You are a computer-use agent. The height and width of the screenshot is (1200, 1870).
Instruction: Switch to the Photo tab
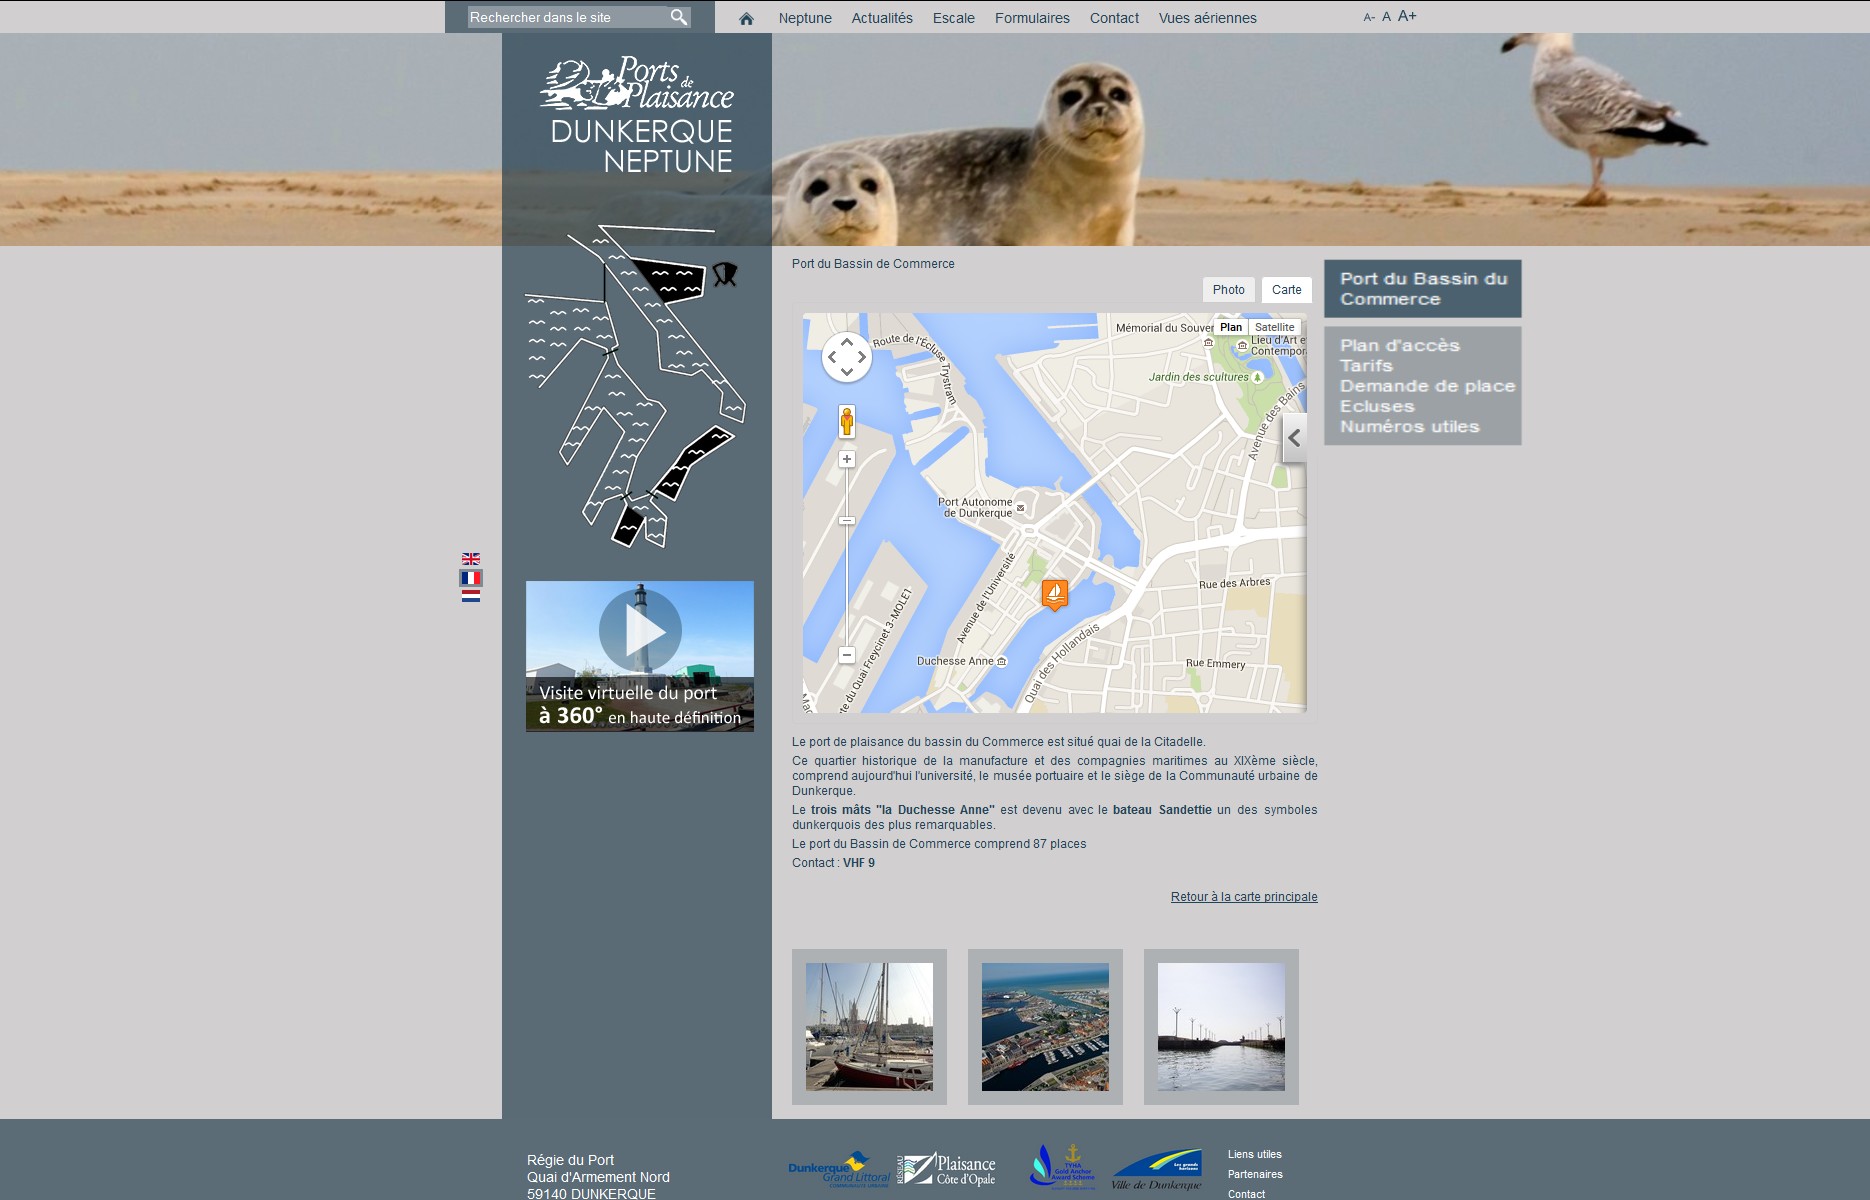[1228, 290]
